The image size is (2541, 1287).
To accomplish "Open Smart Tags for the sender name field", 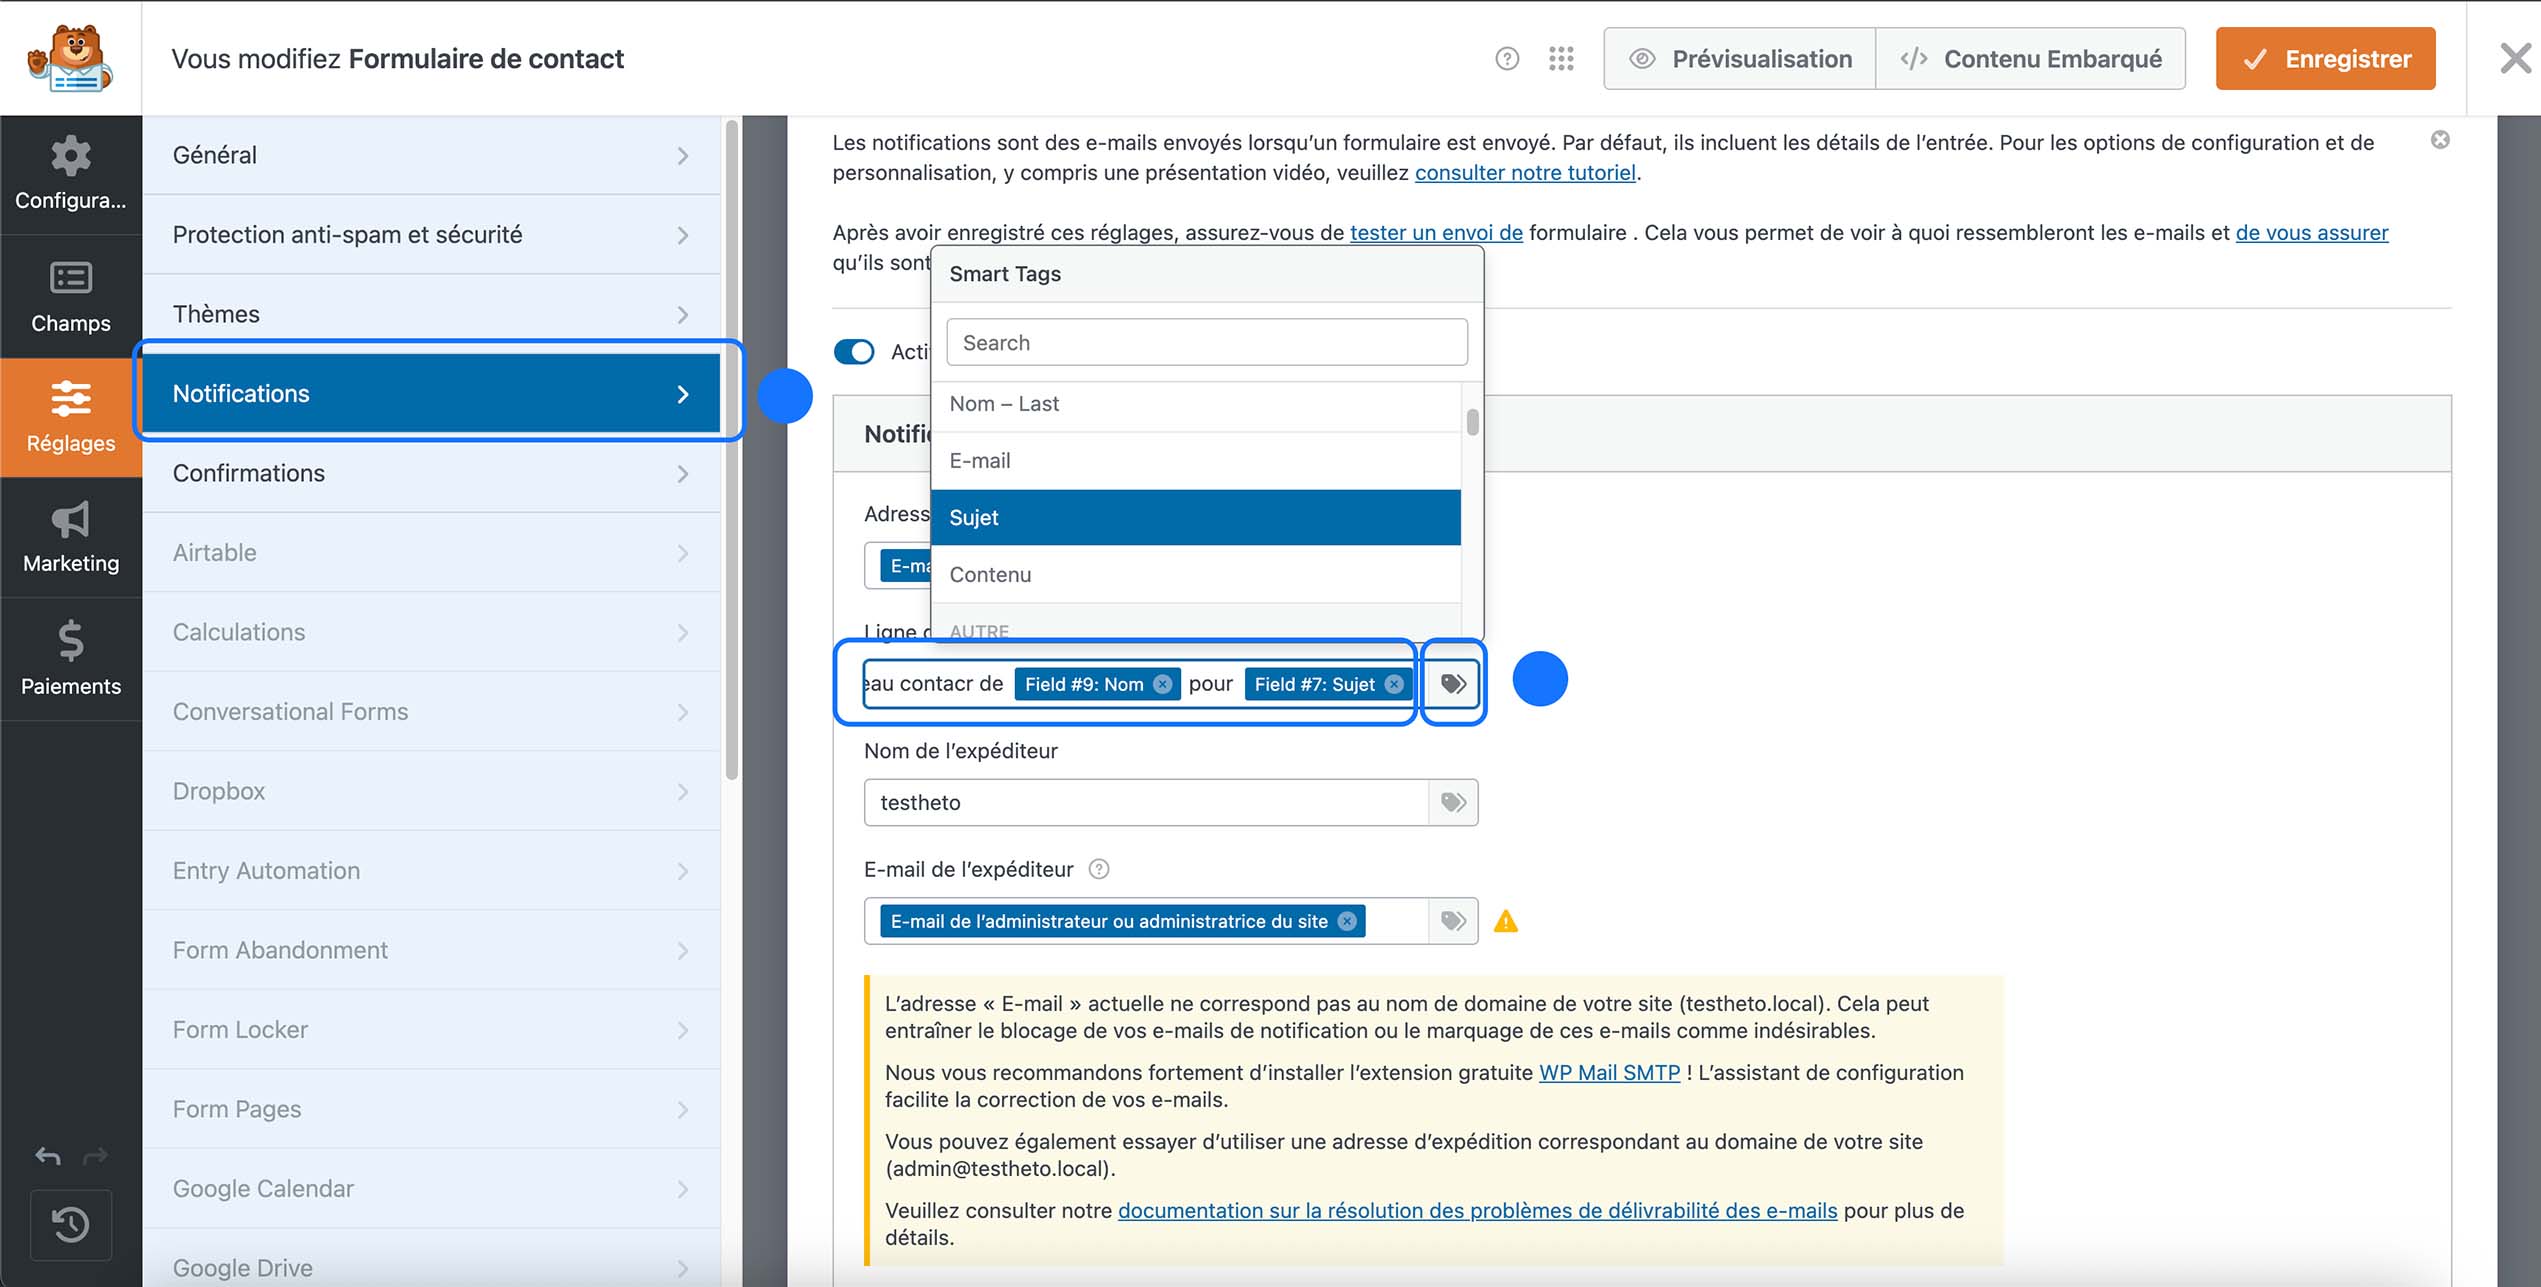I will [x=1452, y=802].
